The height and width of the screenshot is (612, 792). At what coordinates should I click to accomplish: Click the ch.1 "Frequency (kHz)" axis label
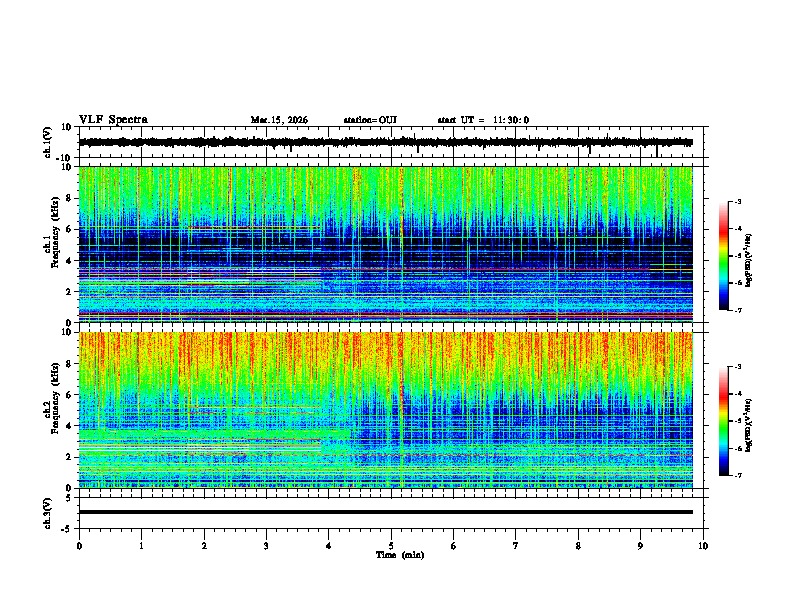[x=55, y=232]
